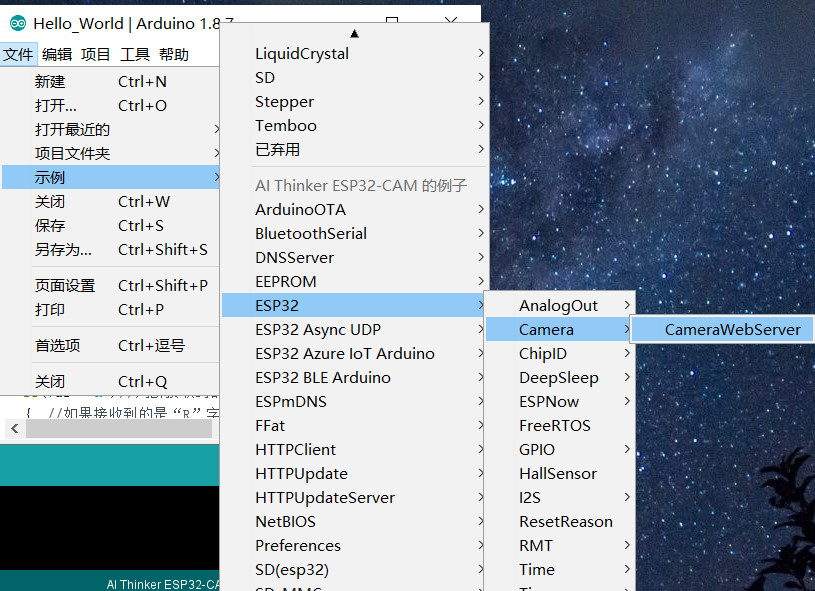
Task: Expand ESPNow submenu
Action: (559, 401)
